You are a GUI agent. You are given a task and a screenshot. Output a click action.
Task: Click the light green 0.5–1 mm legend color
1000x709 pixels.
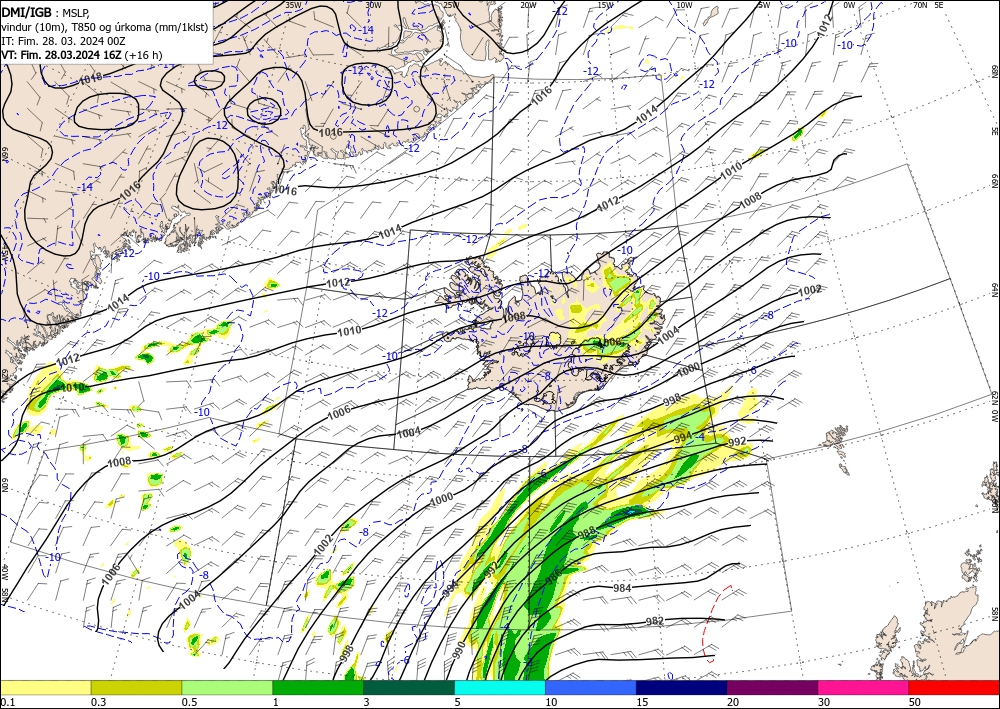click(227, 687)
